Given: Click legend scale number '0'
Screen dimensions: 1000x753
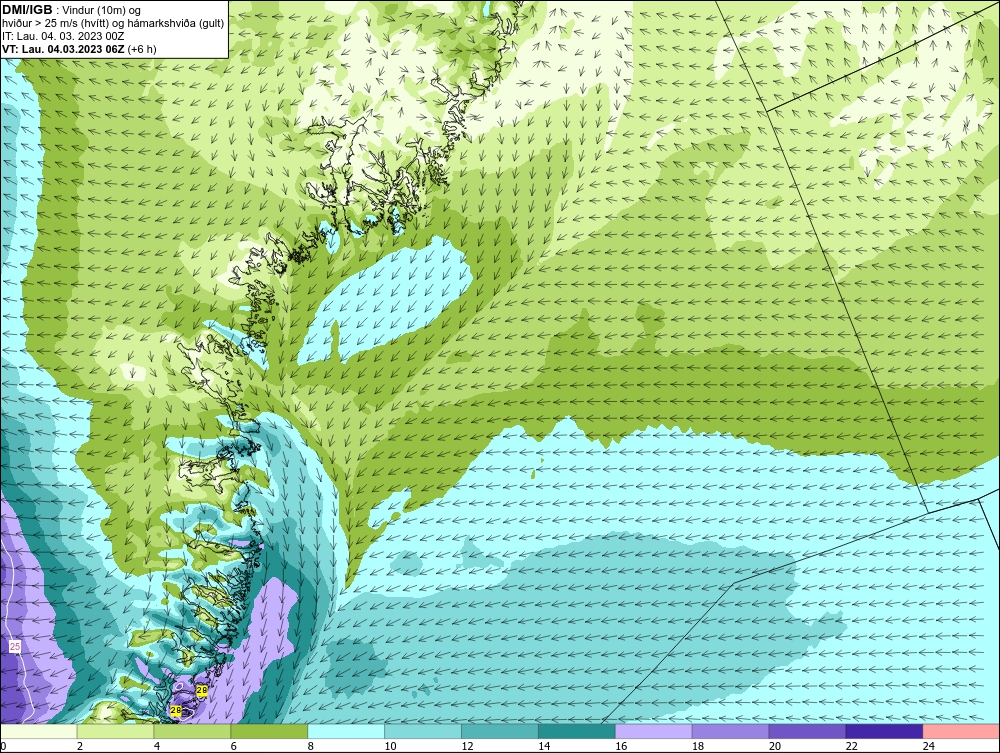Looking at the screenshot, I should (3, 746).
